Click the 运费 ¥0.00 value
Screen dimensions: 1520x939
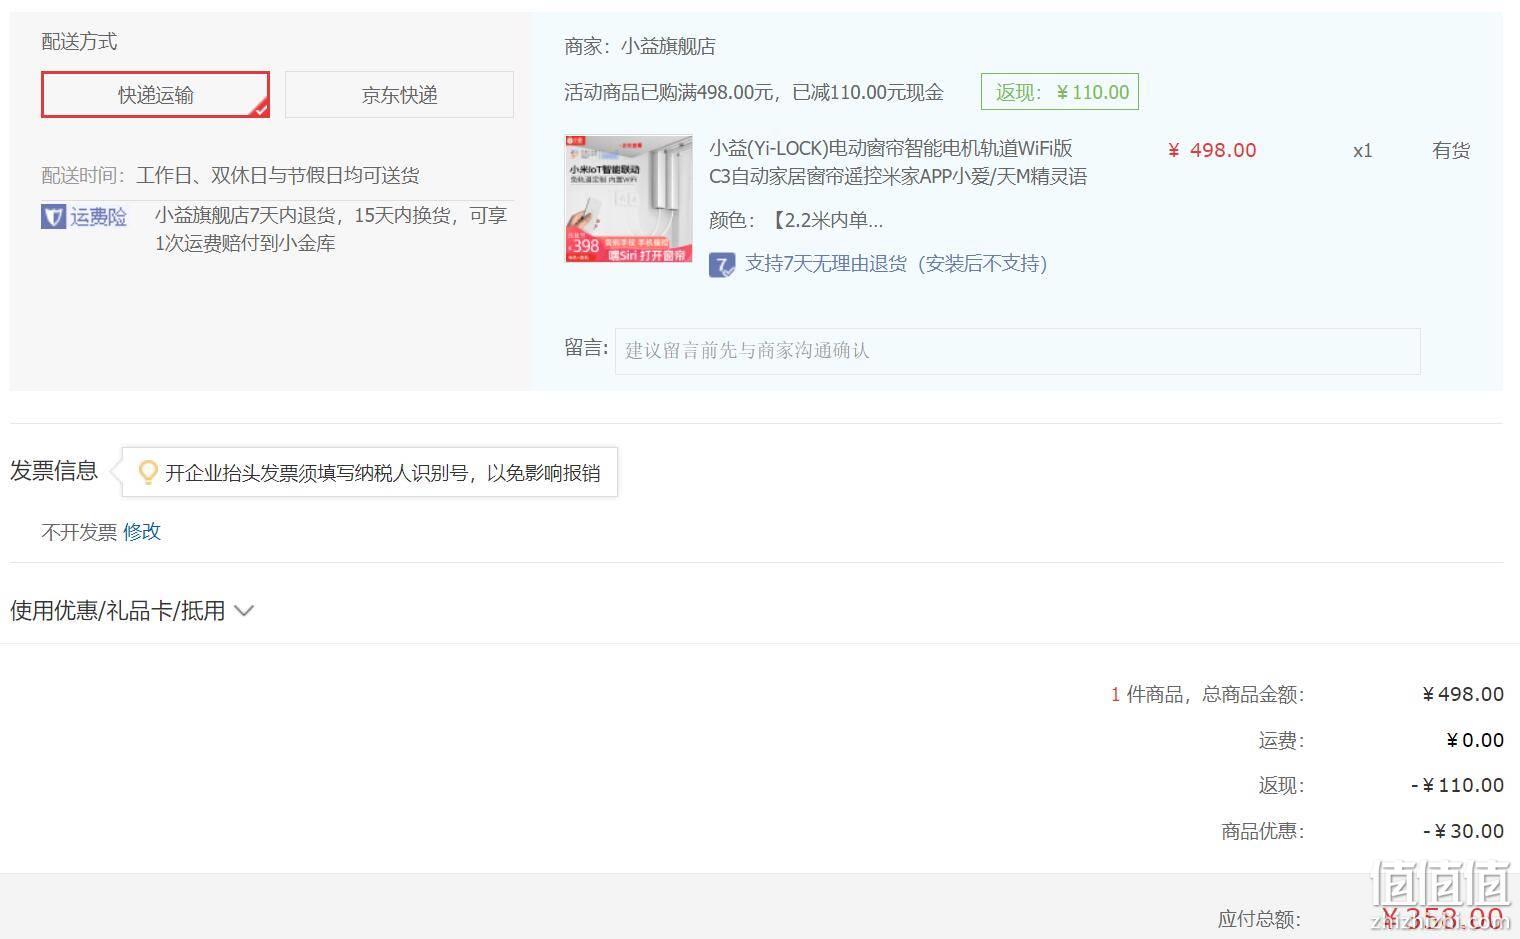(x=1475, y=740)
